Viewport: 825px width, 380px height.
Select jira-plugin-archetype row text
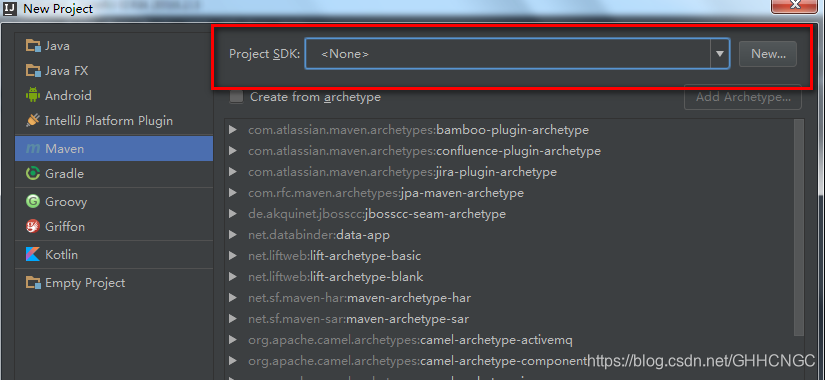pos(403,172)
